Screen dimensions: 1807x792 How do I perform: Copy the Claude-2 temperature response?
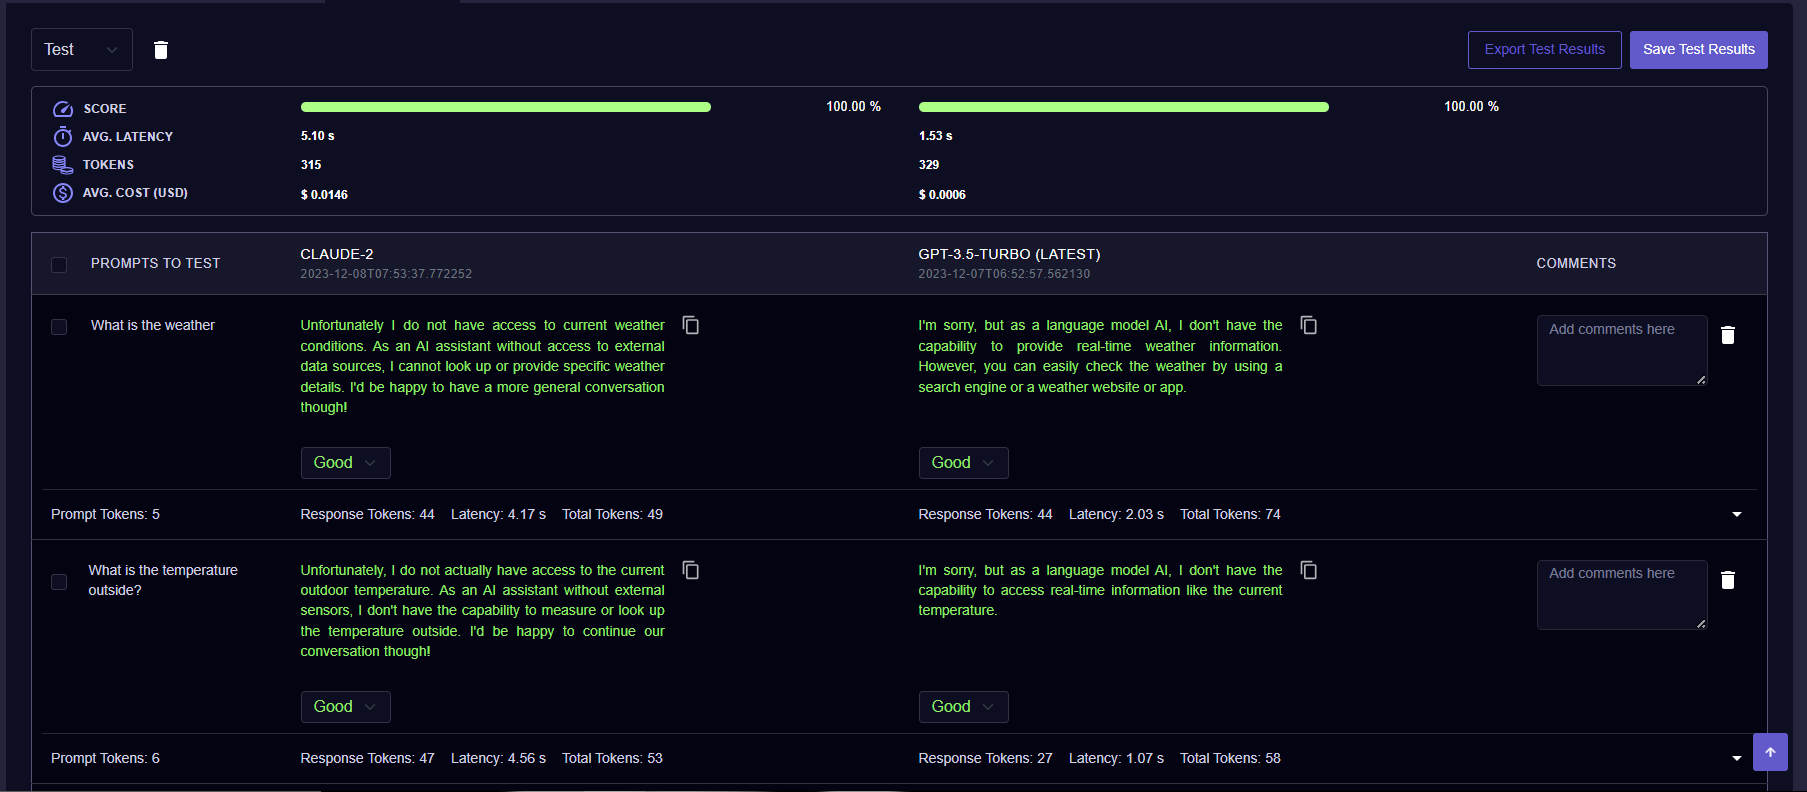tap(691, 570)
